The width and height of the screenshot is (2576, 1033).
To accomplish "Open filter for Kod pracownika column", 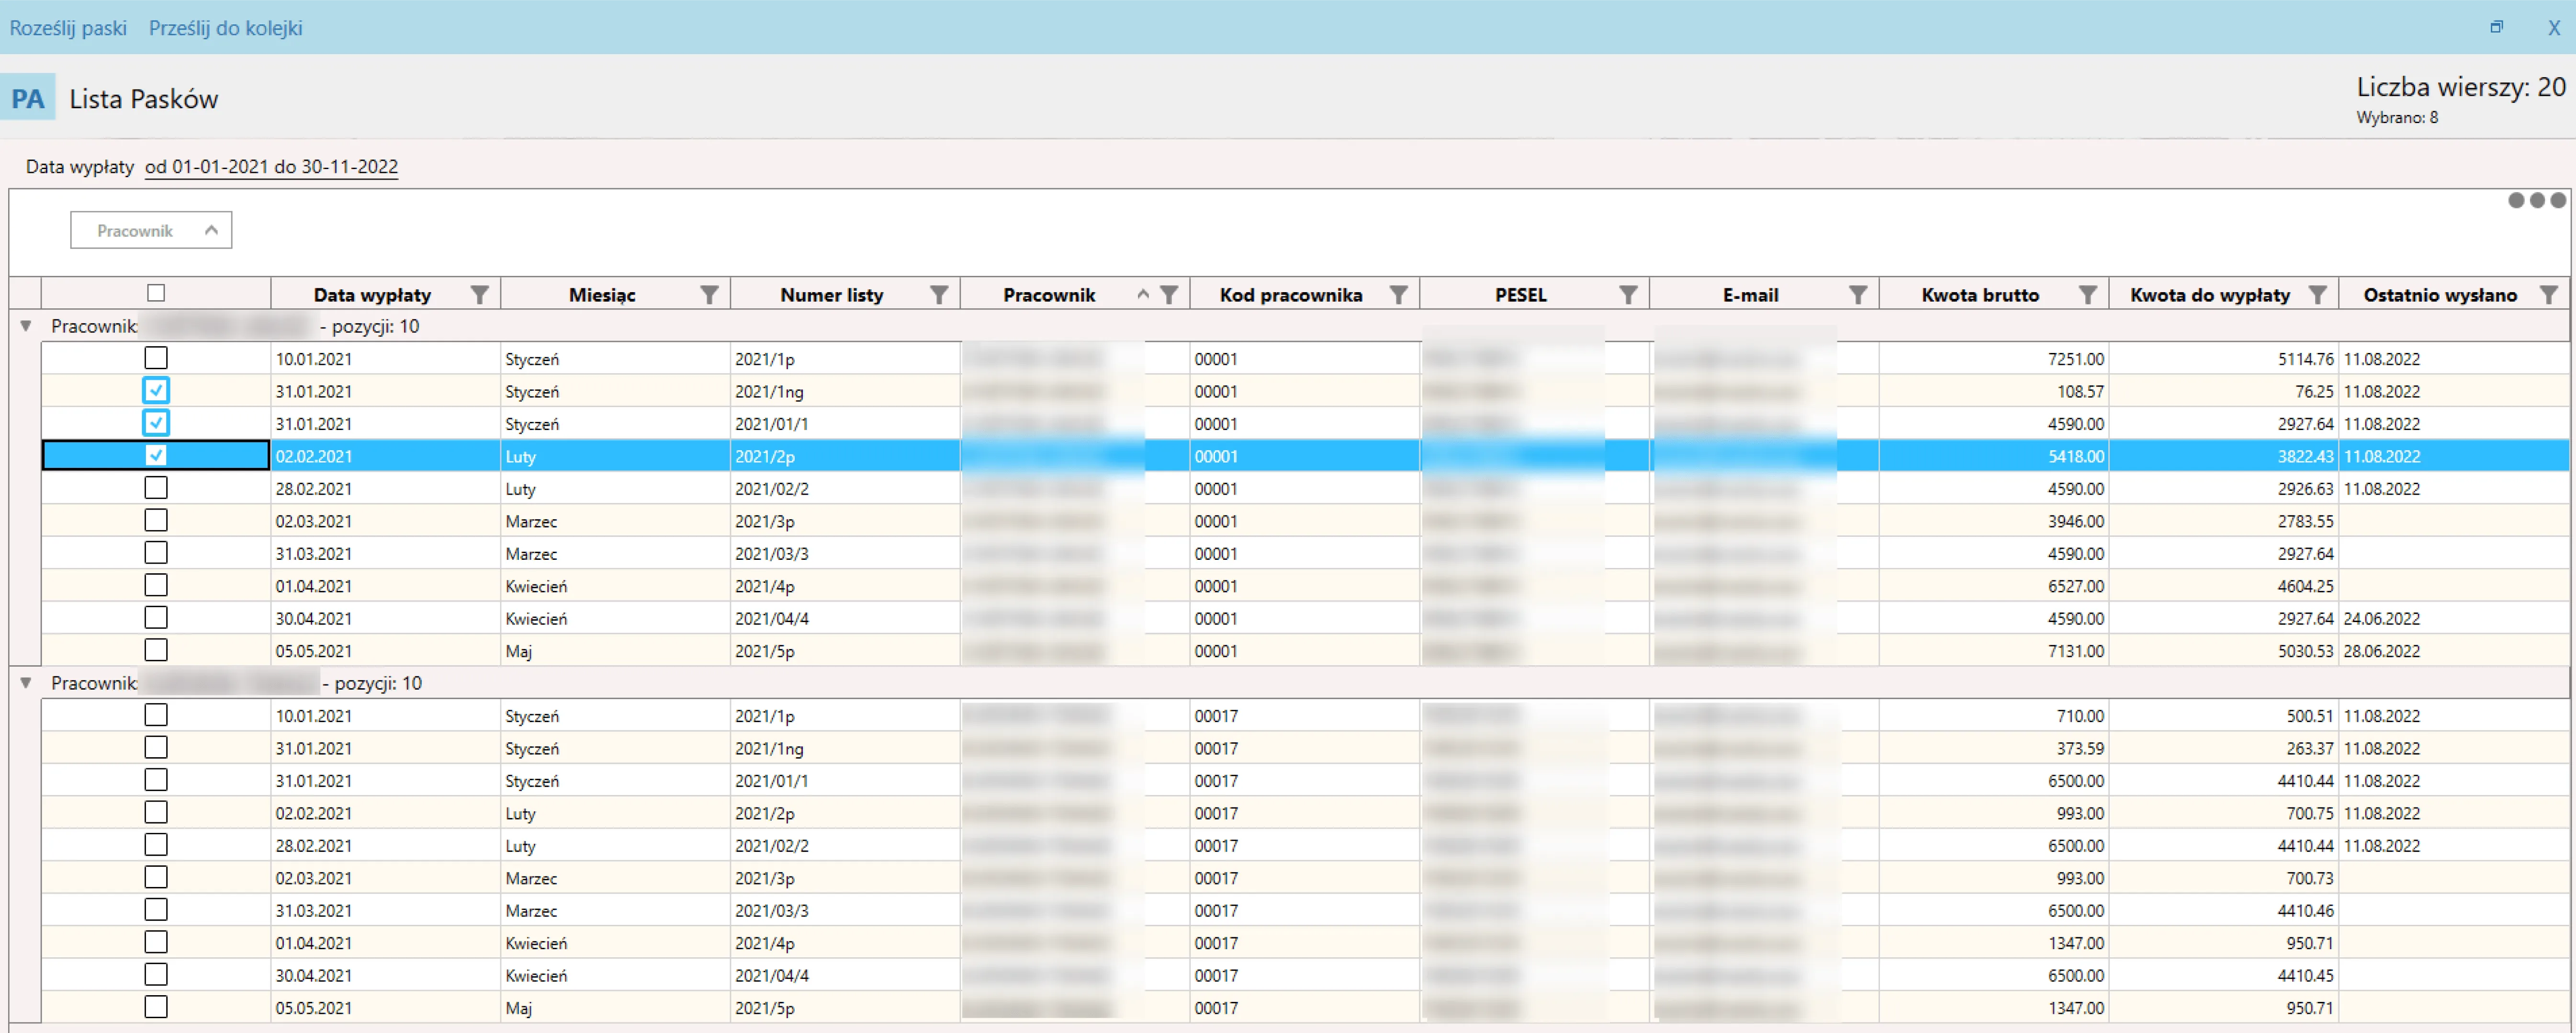I will [x=1399, y=295].
